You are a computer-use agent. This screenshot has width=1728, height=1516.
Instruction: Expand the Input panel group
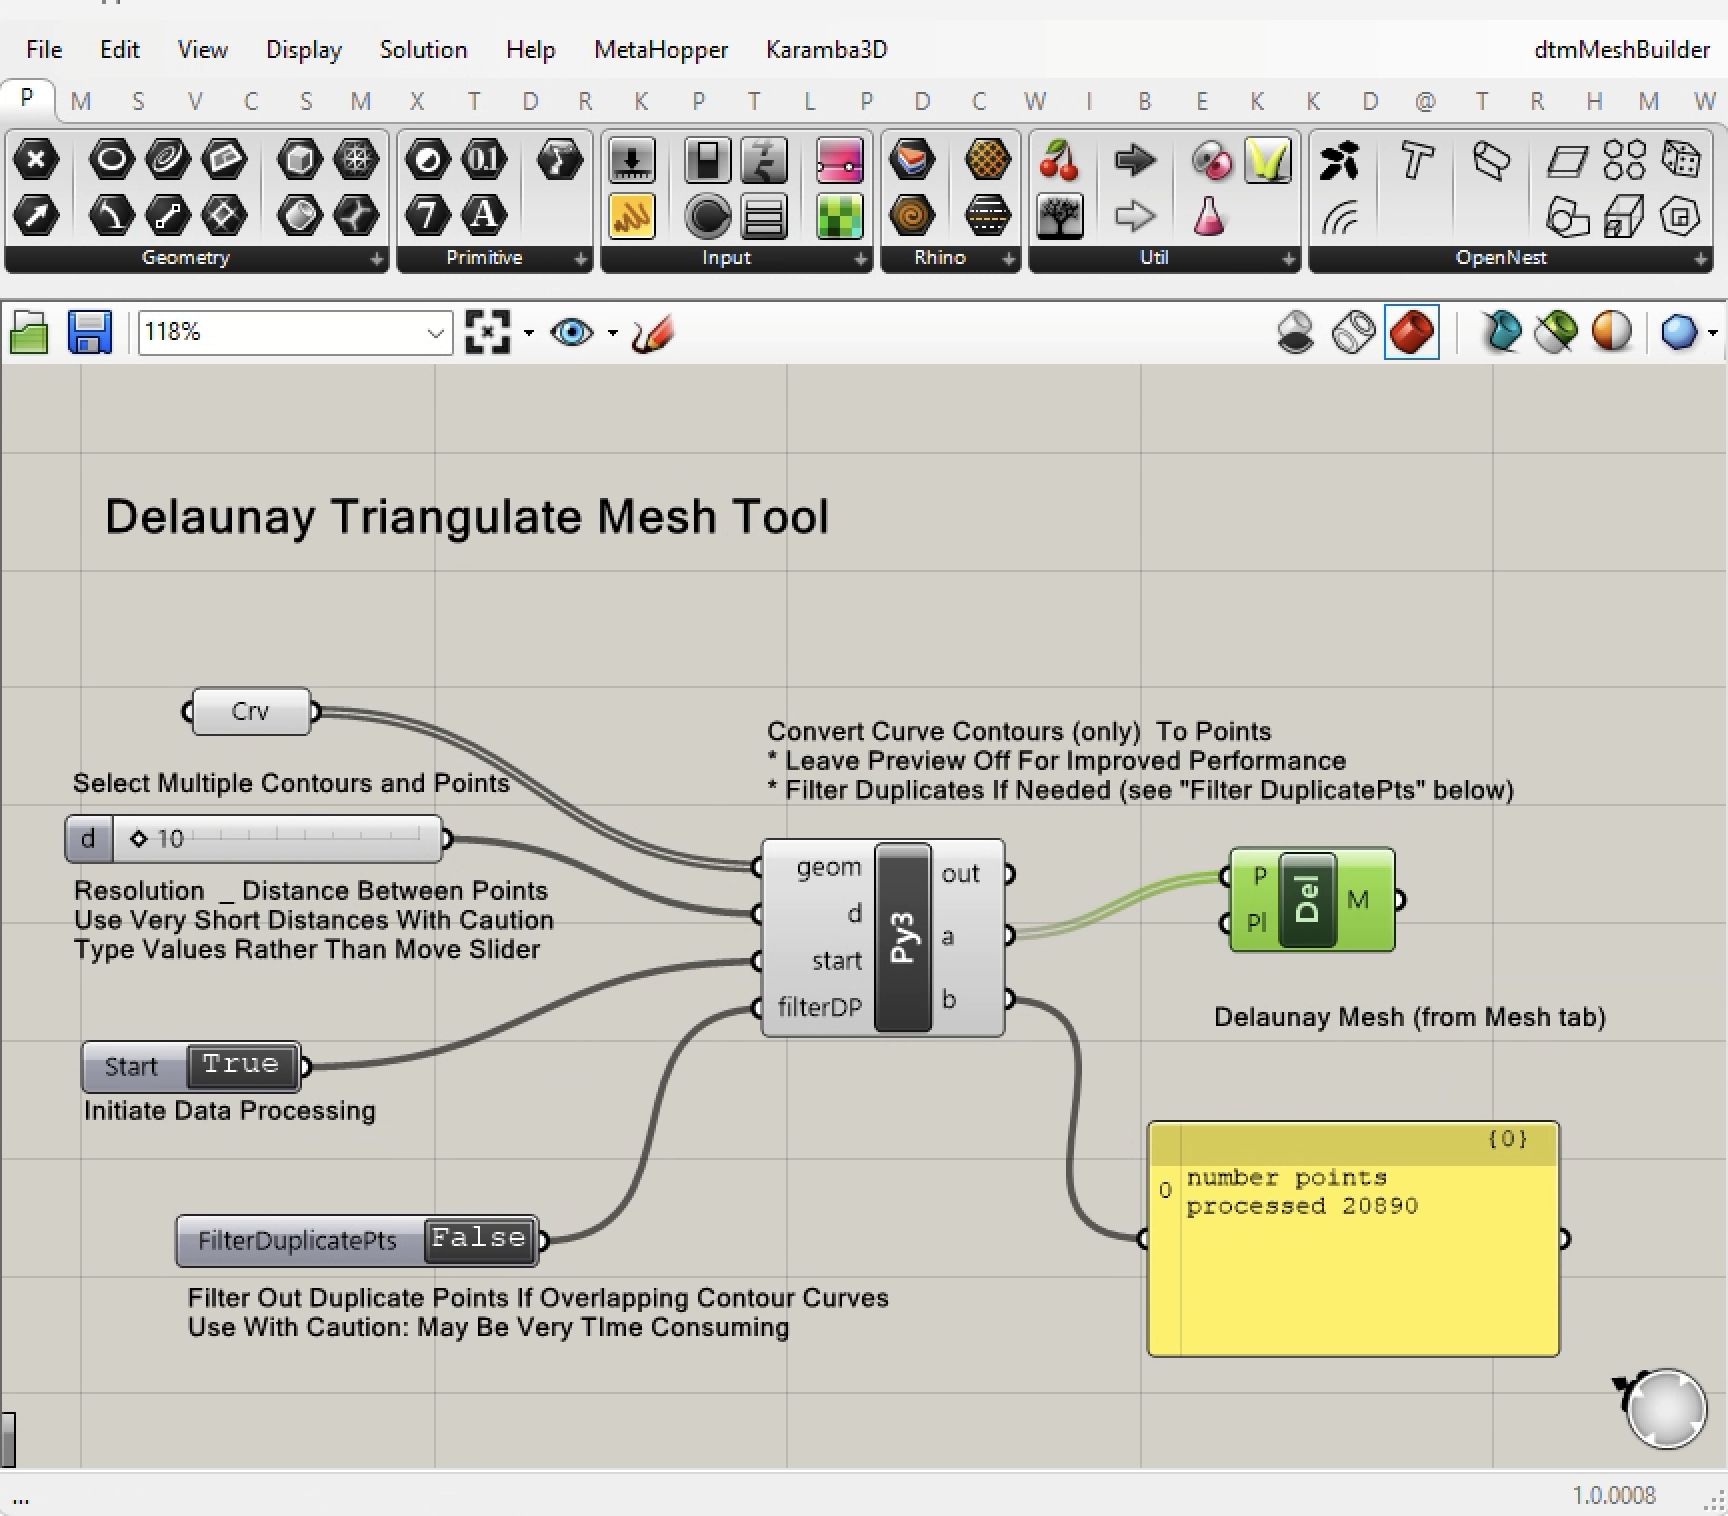860,259
